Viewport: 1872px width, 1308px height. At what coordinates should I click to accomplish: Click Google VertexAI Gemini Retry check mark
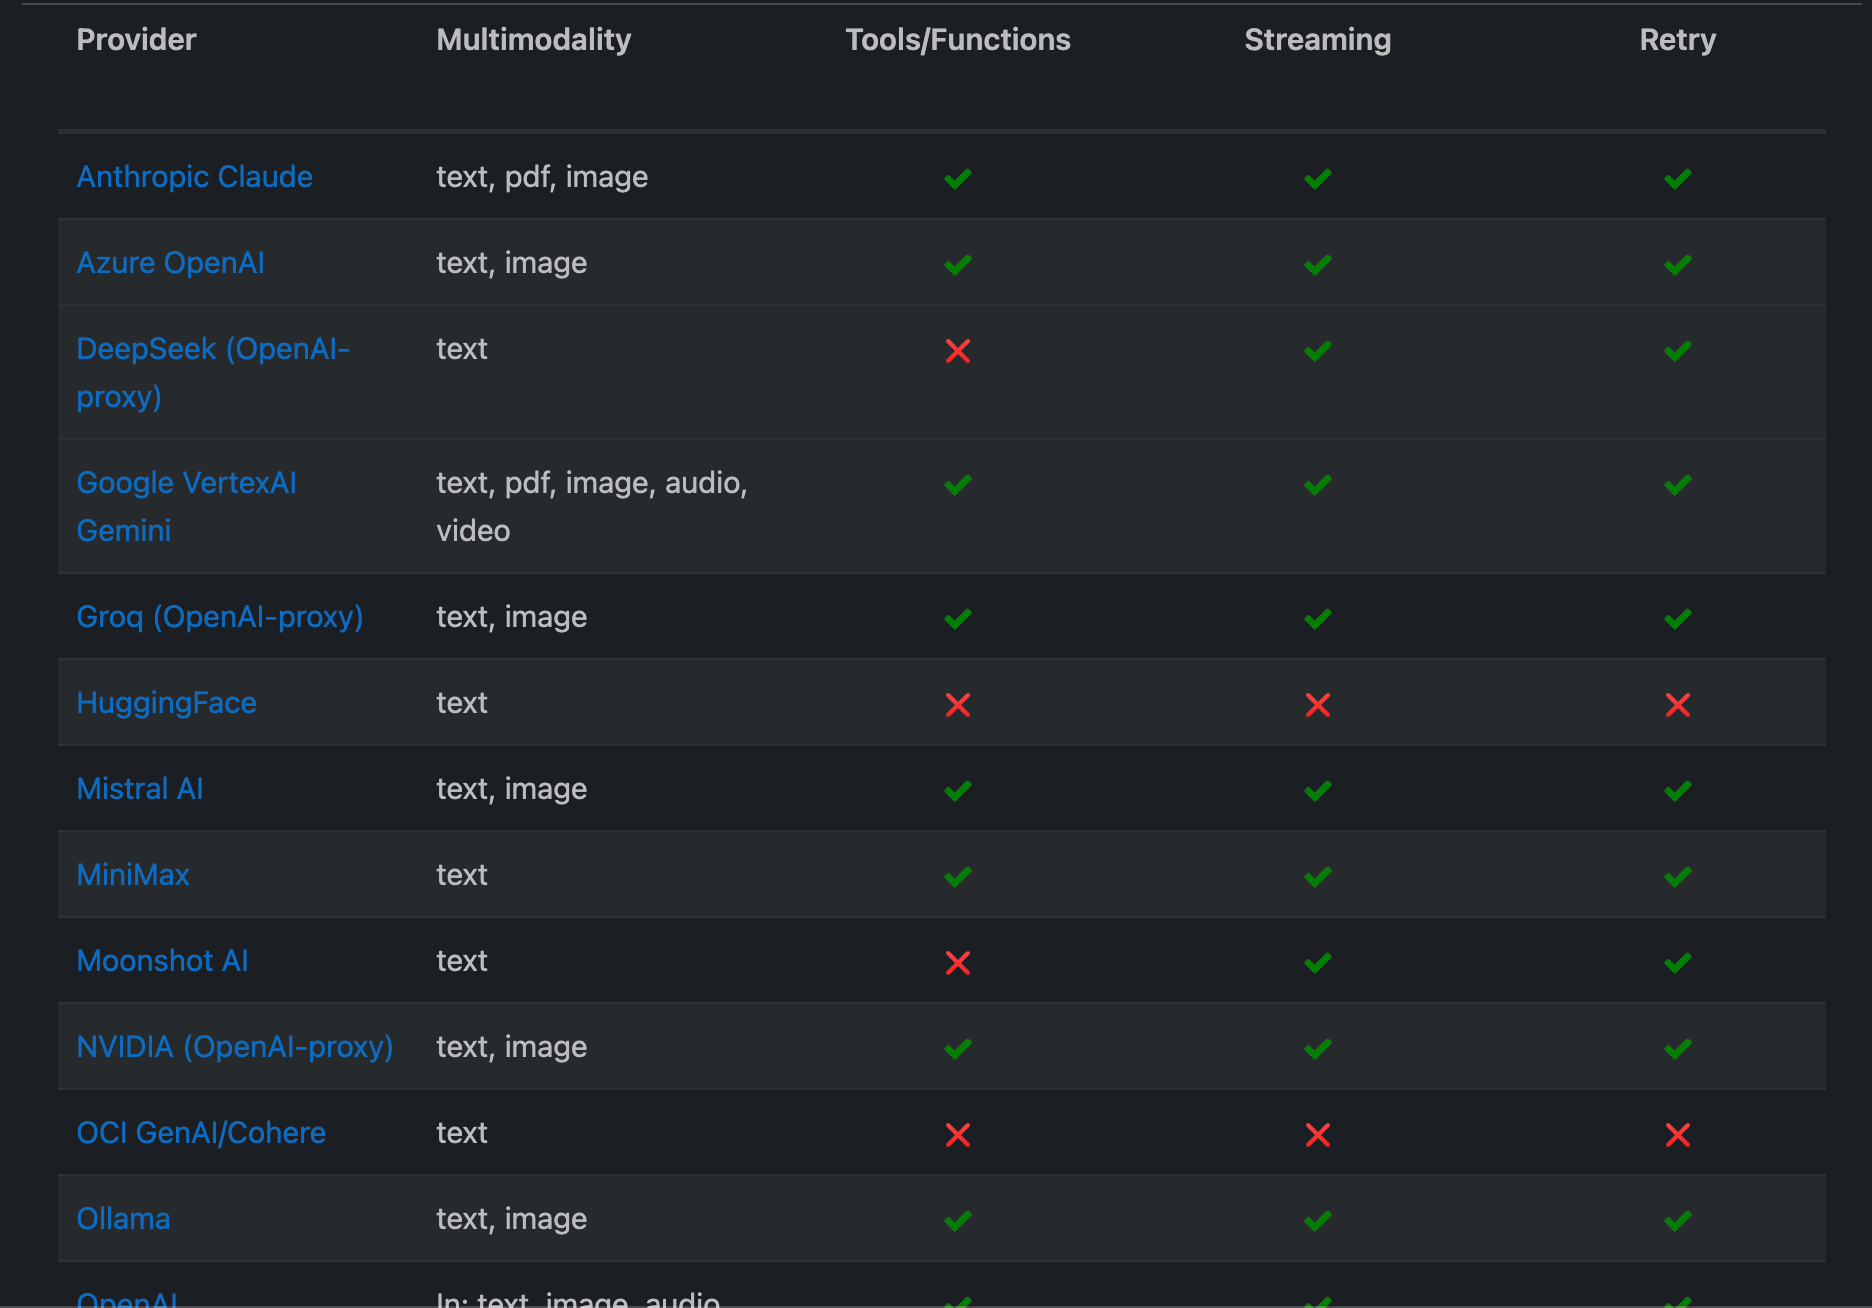[1678, 485]
